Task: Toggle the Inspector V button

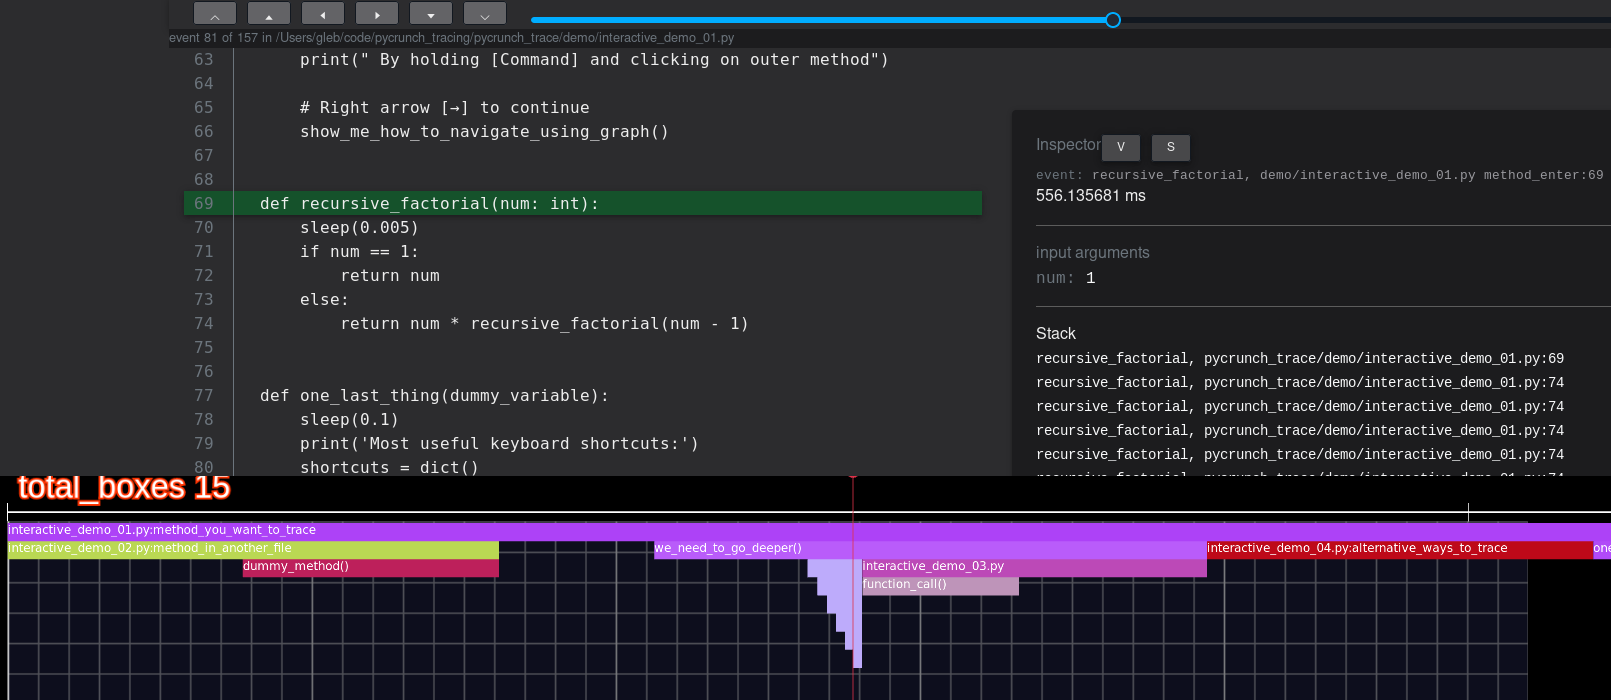Action: point(1121,147)
